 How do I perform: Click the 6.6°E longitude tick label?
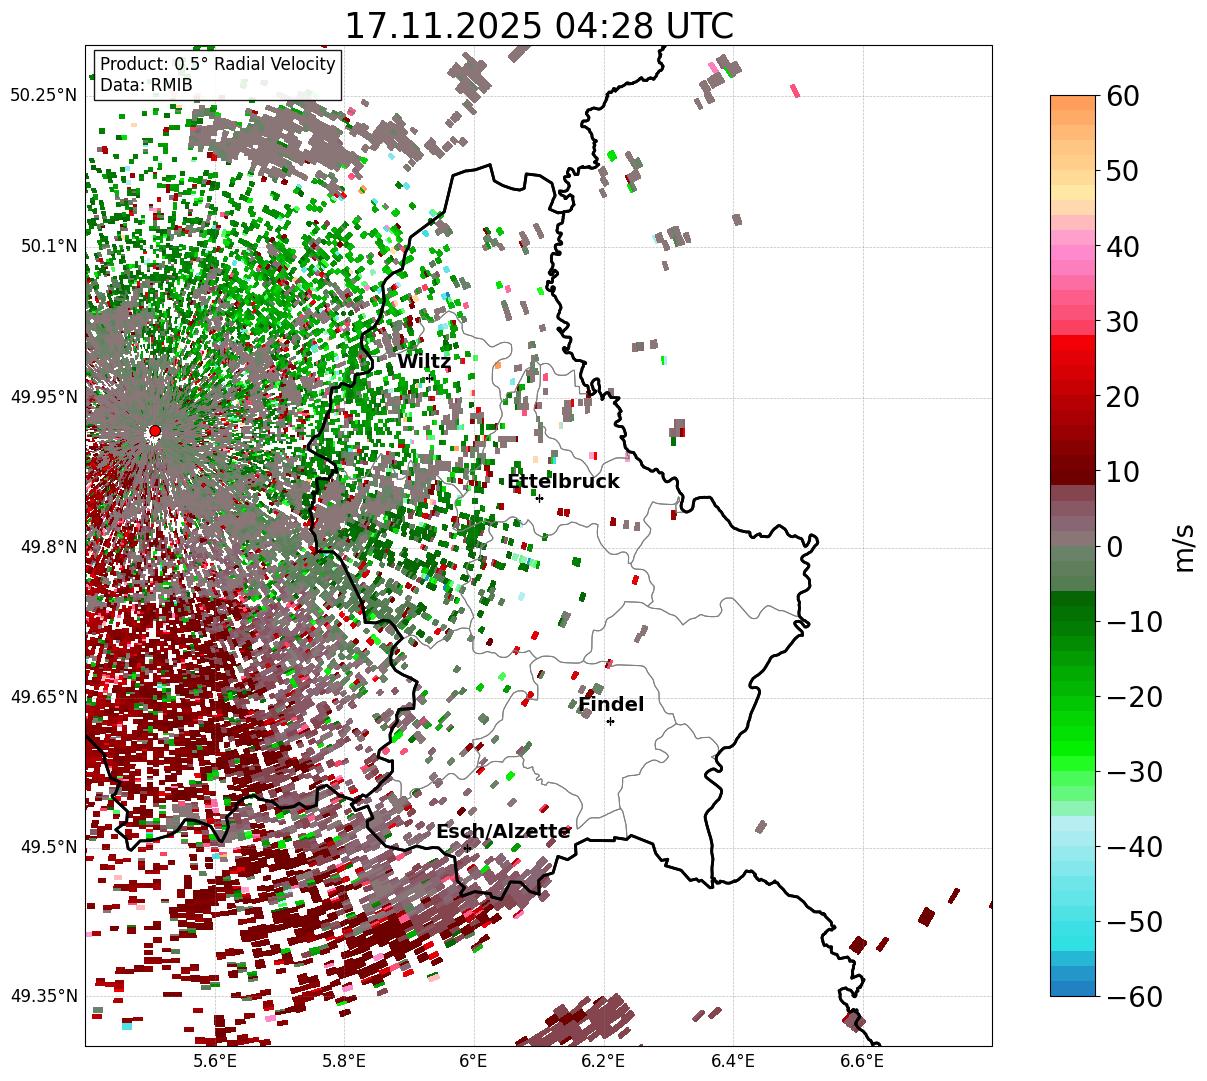point(862,1060)
